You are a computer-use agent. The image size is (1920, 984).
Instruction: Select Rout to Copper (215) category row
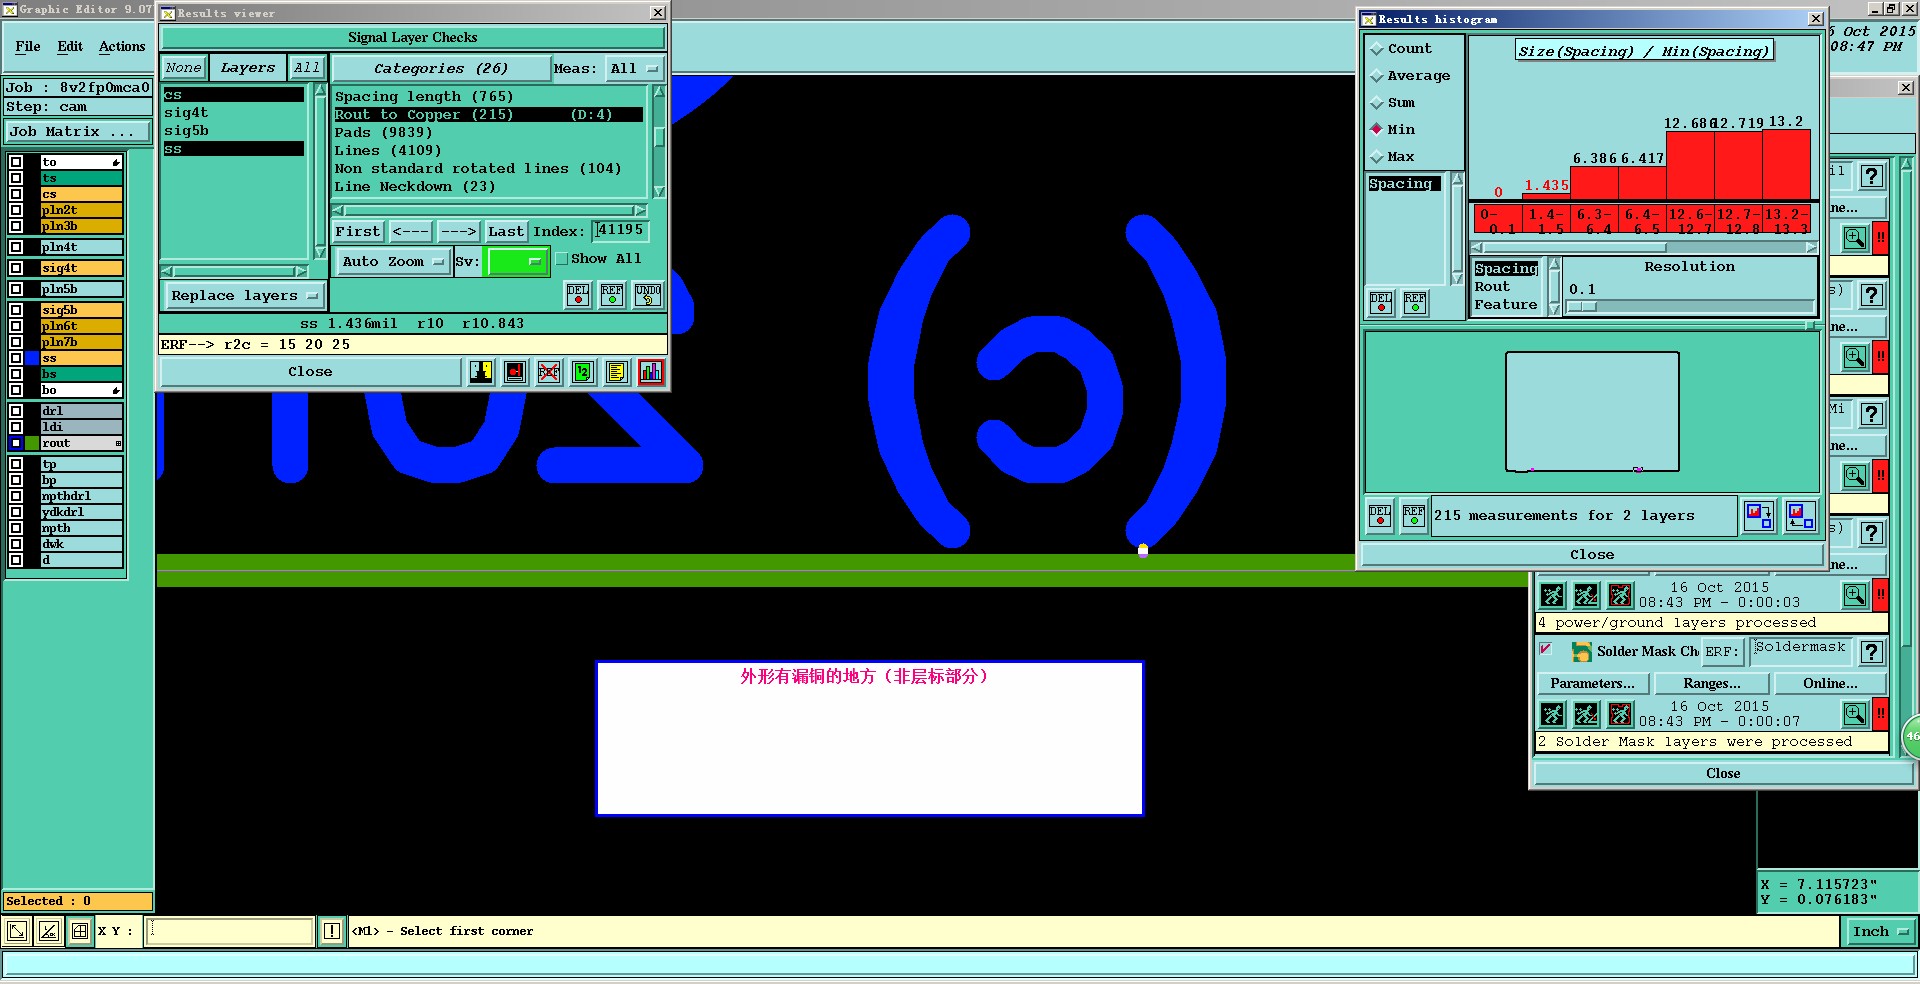click(x=489, y=115)
